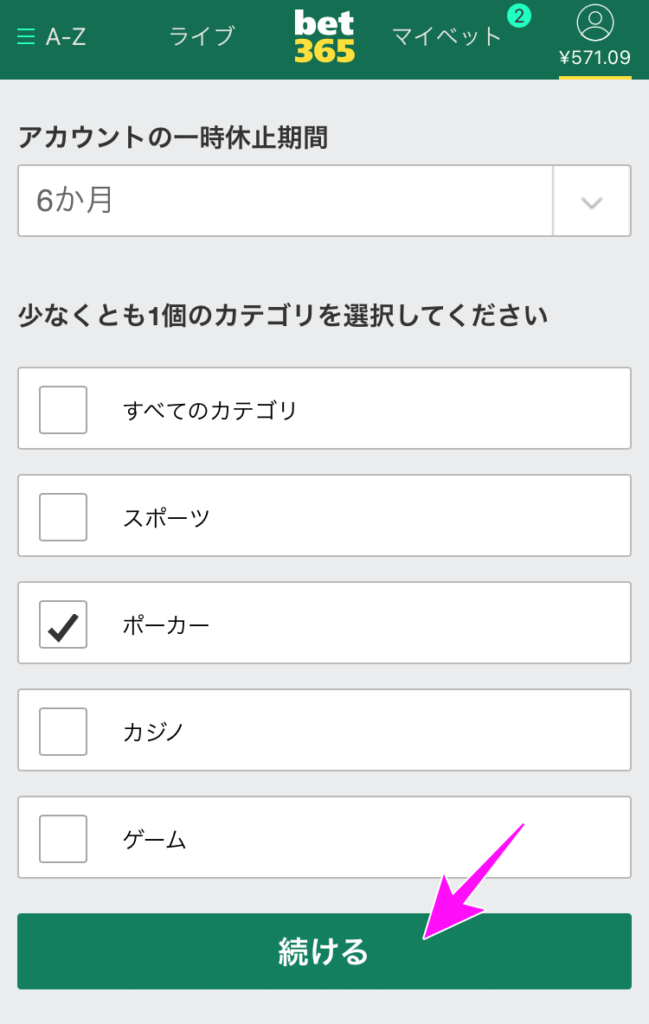Uncheck the ポーカー category
The height and width of the screenshot is (1024, 649).
point(62,624)
